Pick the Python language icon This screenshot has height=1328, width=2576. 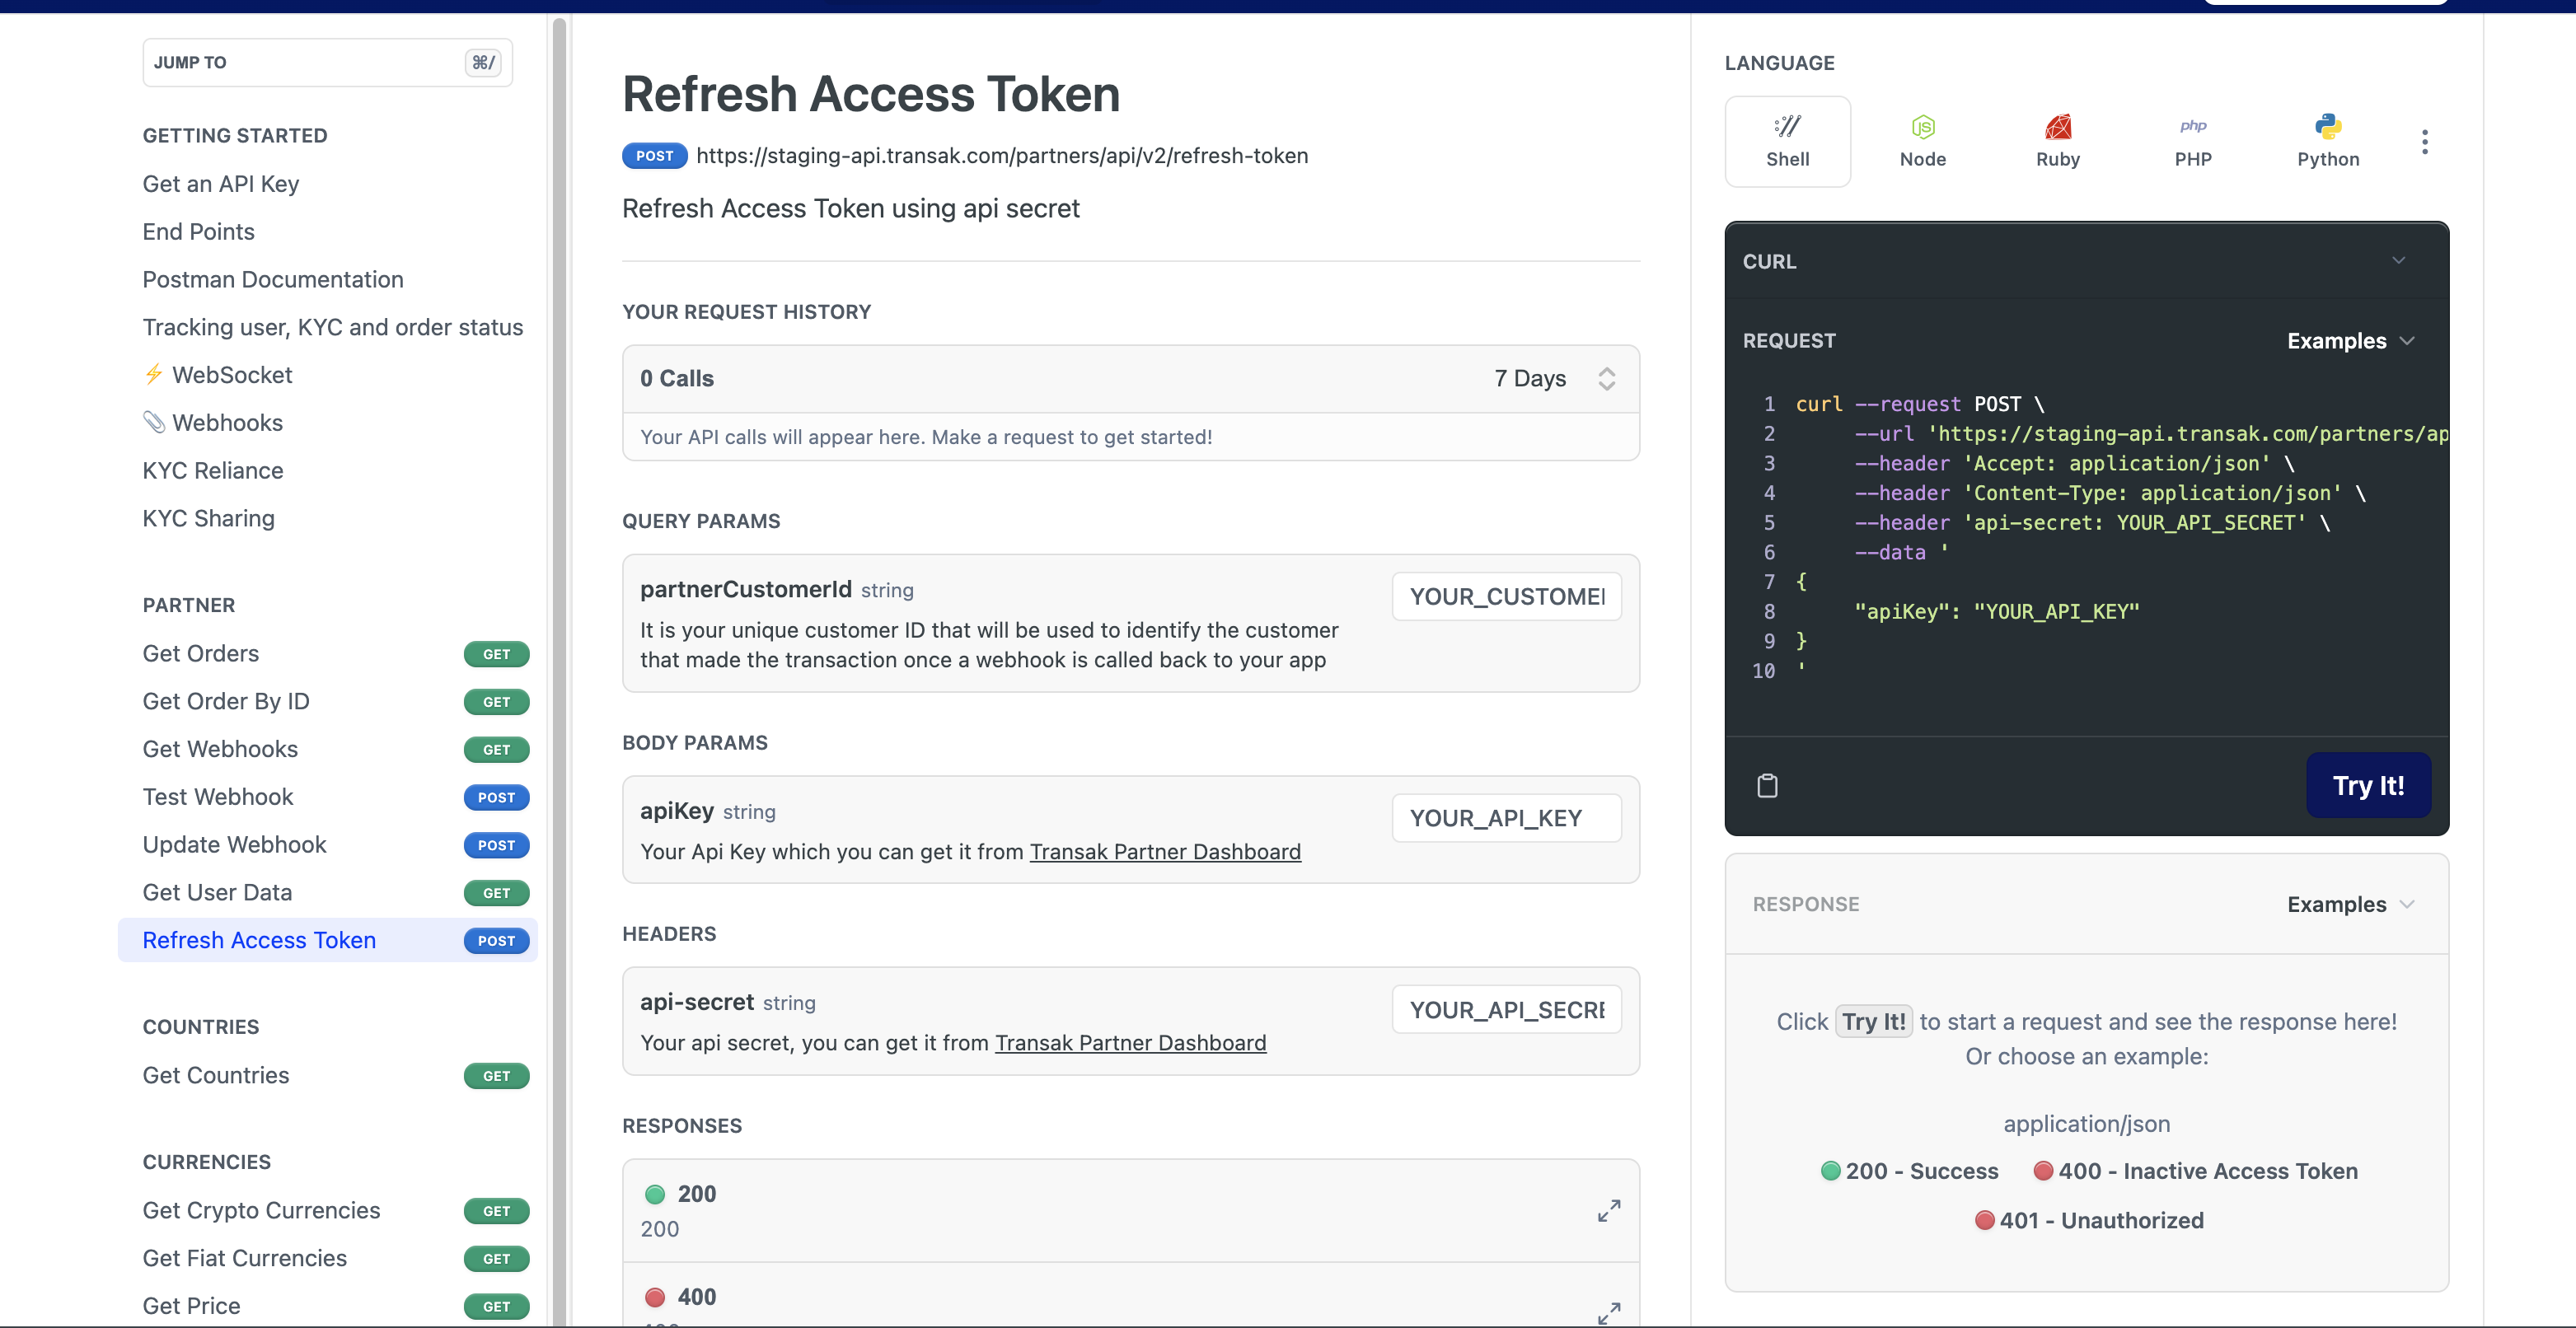tap(2327, 141)
